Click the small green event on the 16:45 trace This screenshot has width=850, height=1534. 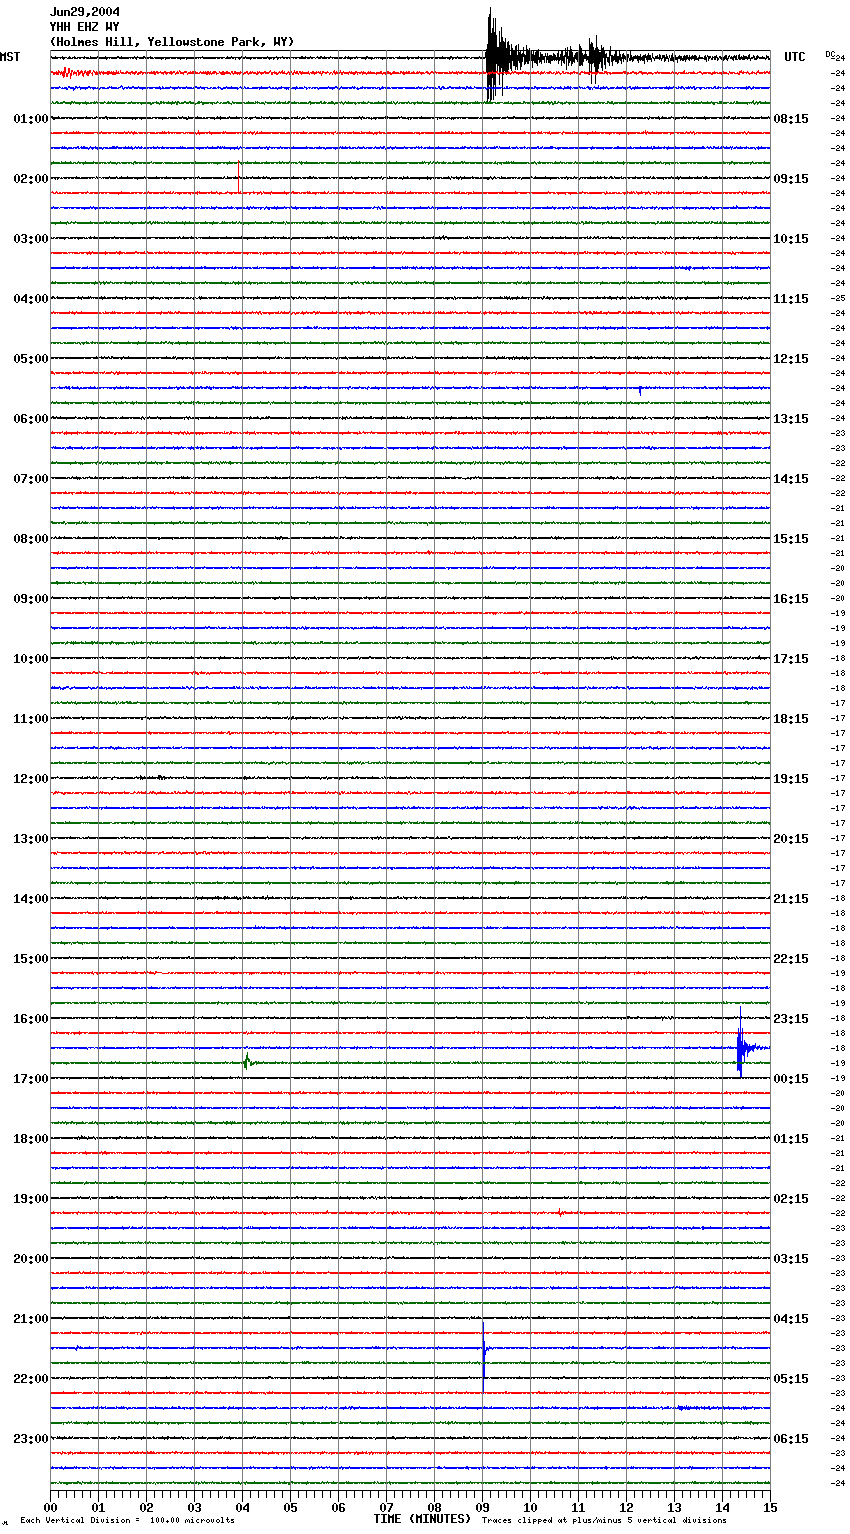point(246,1062)
